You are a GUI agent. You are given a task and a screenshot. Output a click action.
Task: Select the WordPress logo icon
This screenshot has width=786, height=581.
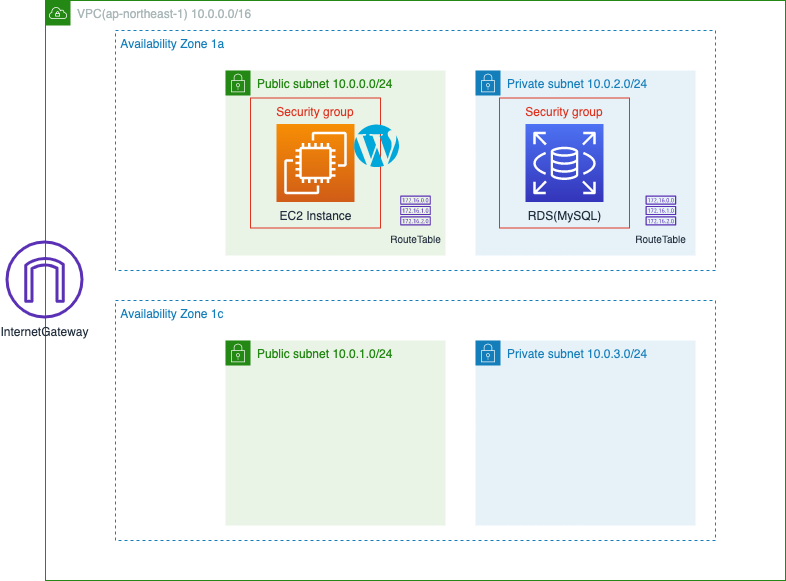(376, 146)
